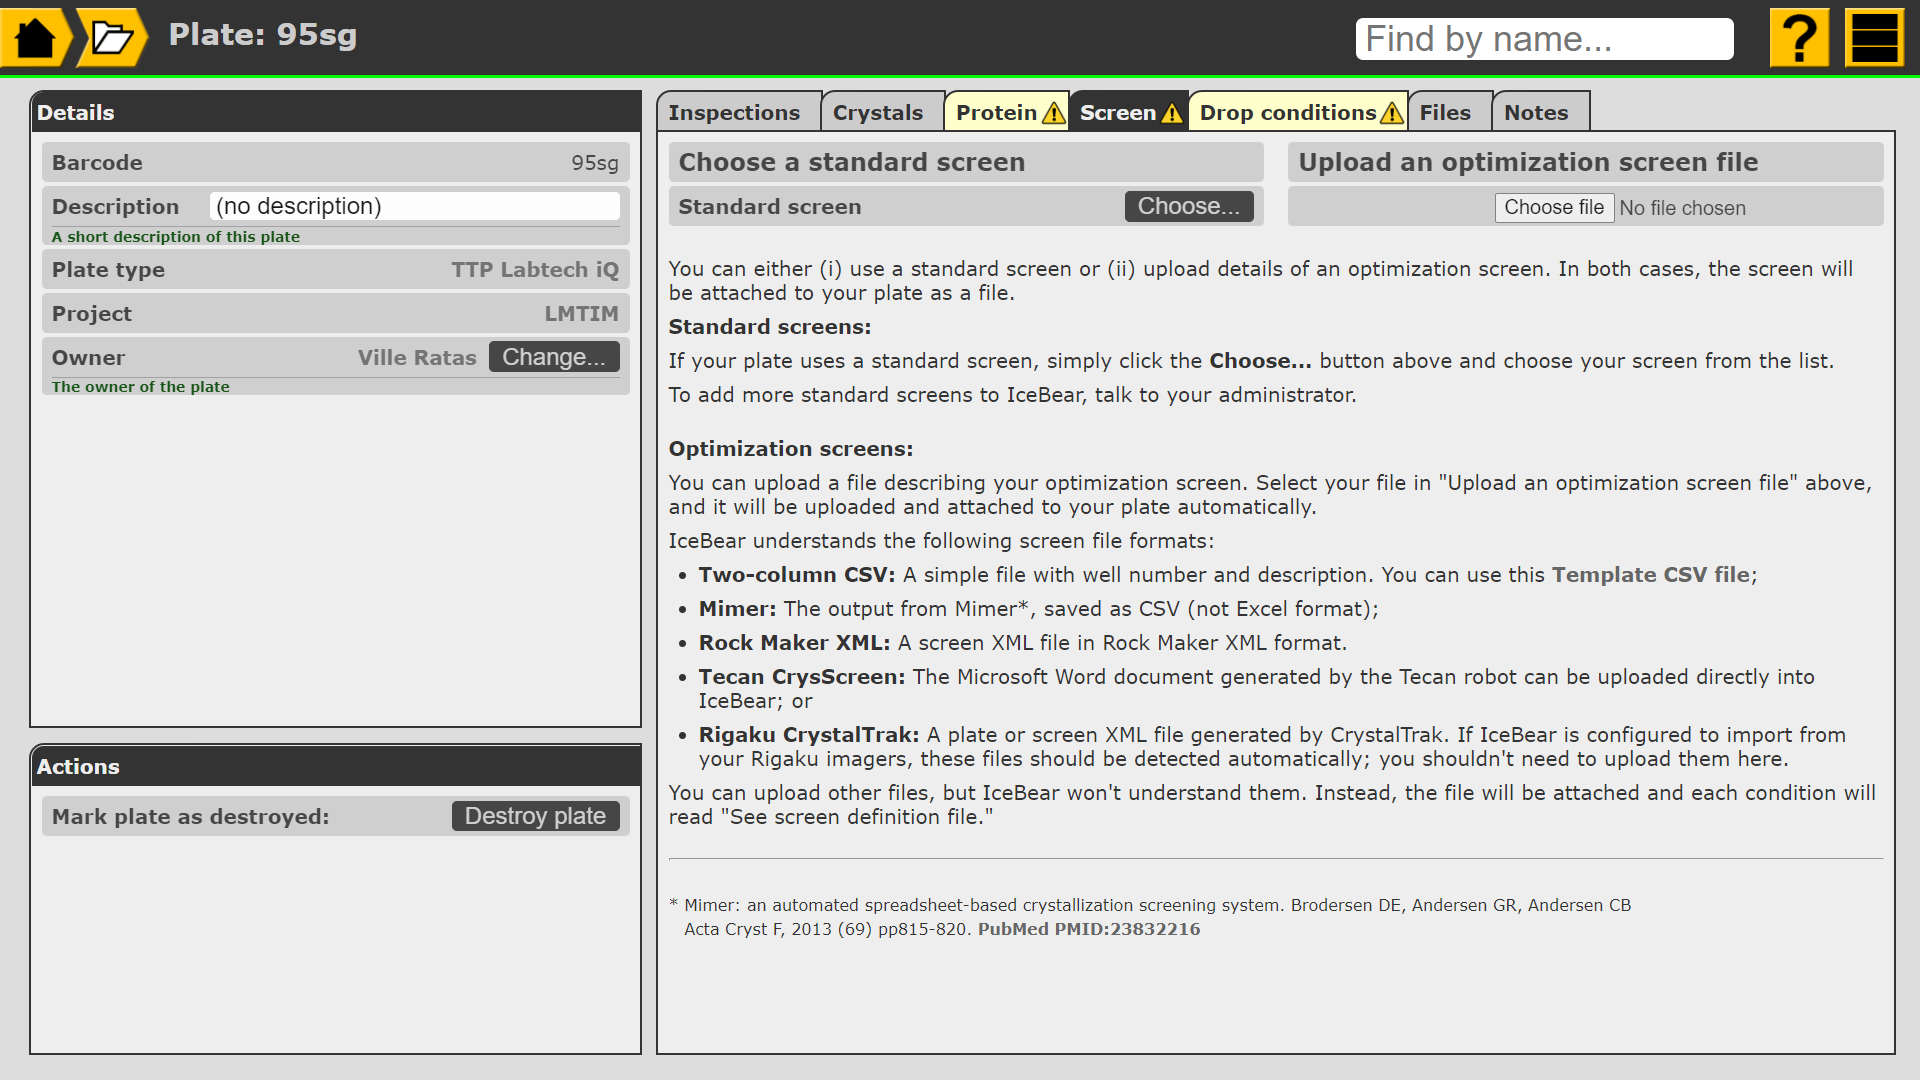The image size is (1920, 1080).
Task: Click the LMTIM project value
Action: 581,314
